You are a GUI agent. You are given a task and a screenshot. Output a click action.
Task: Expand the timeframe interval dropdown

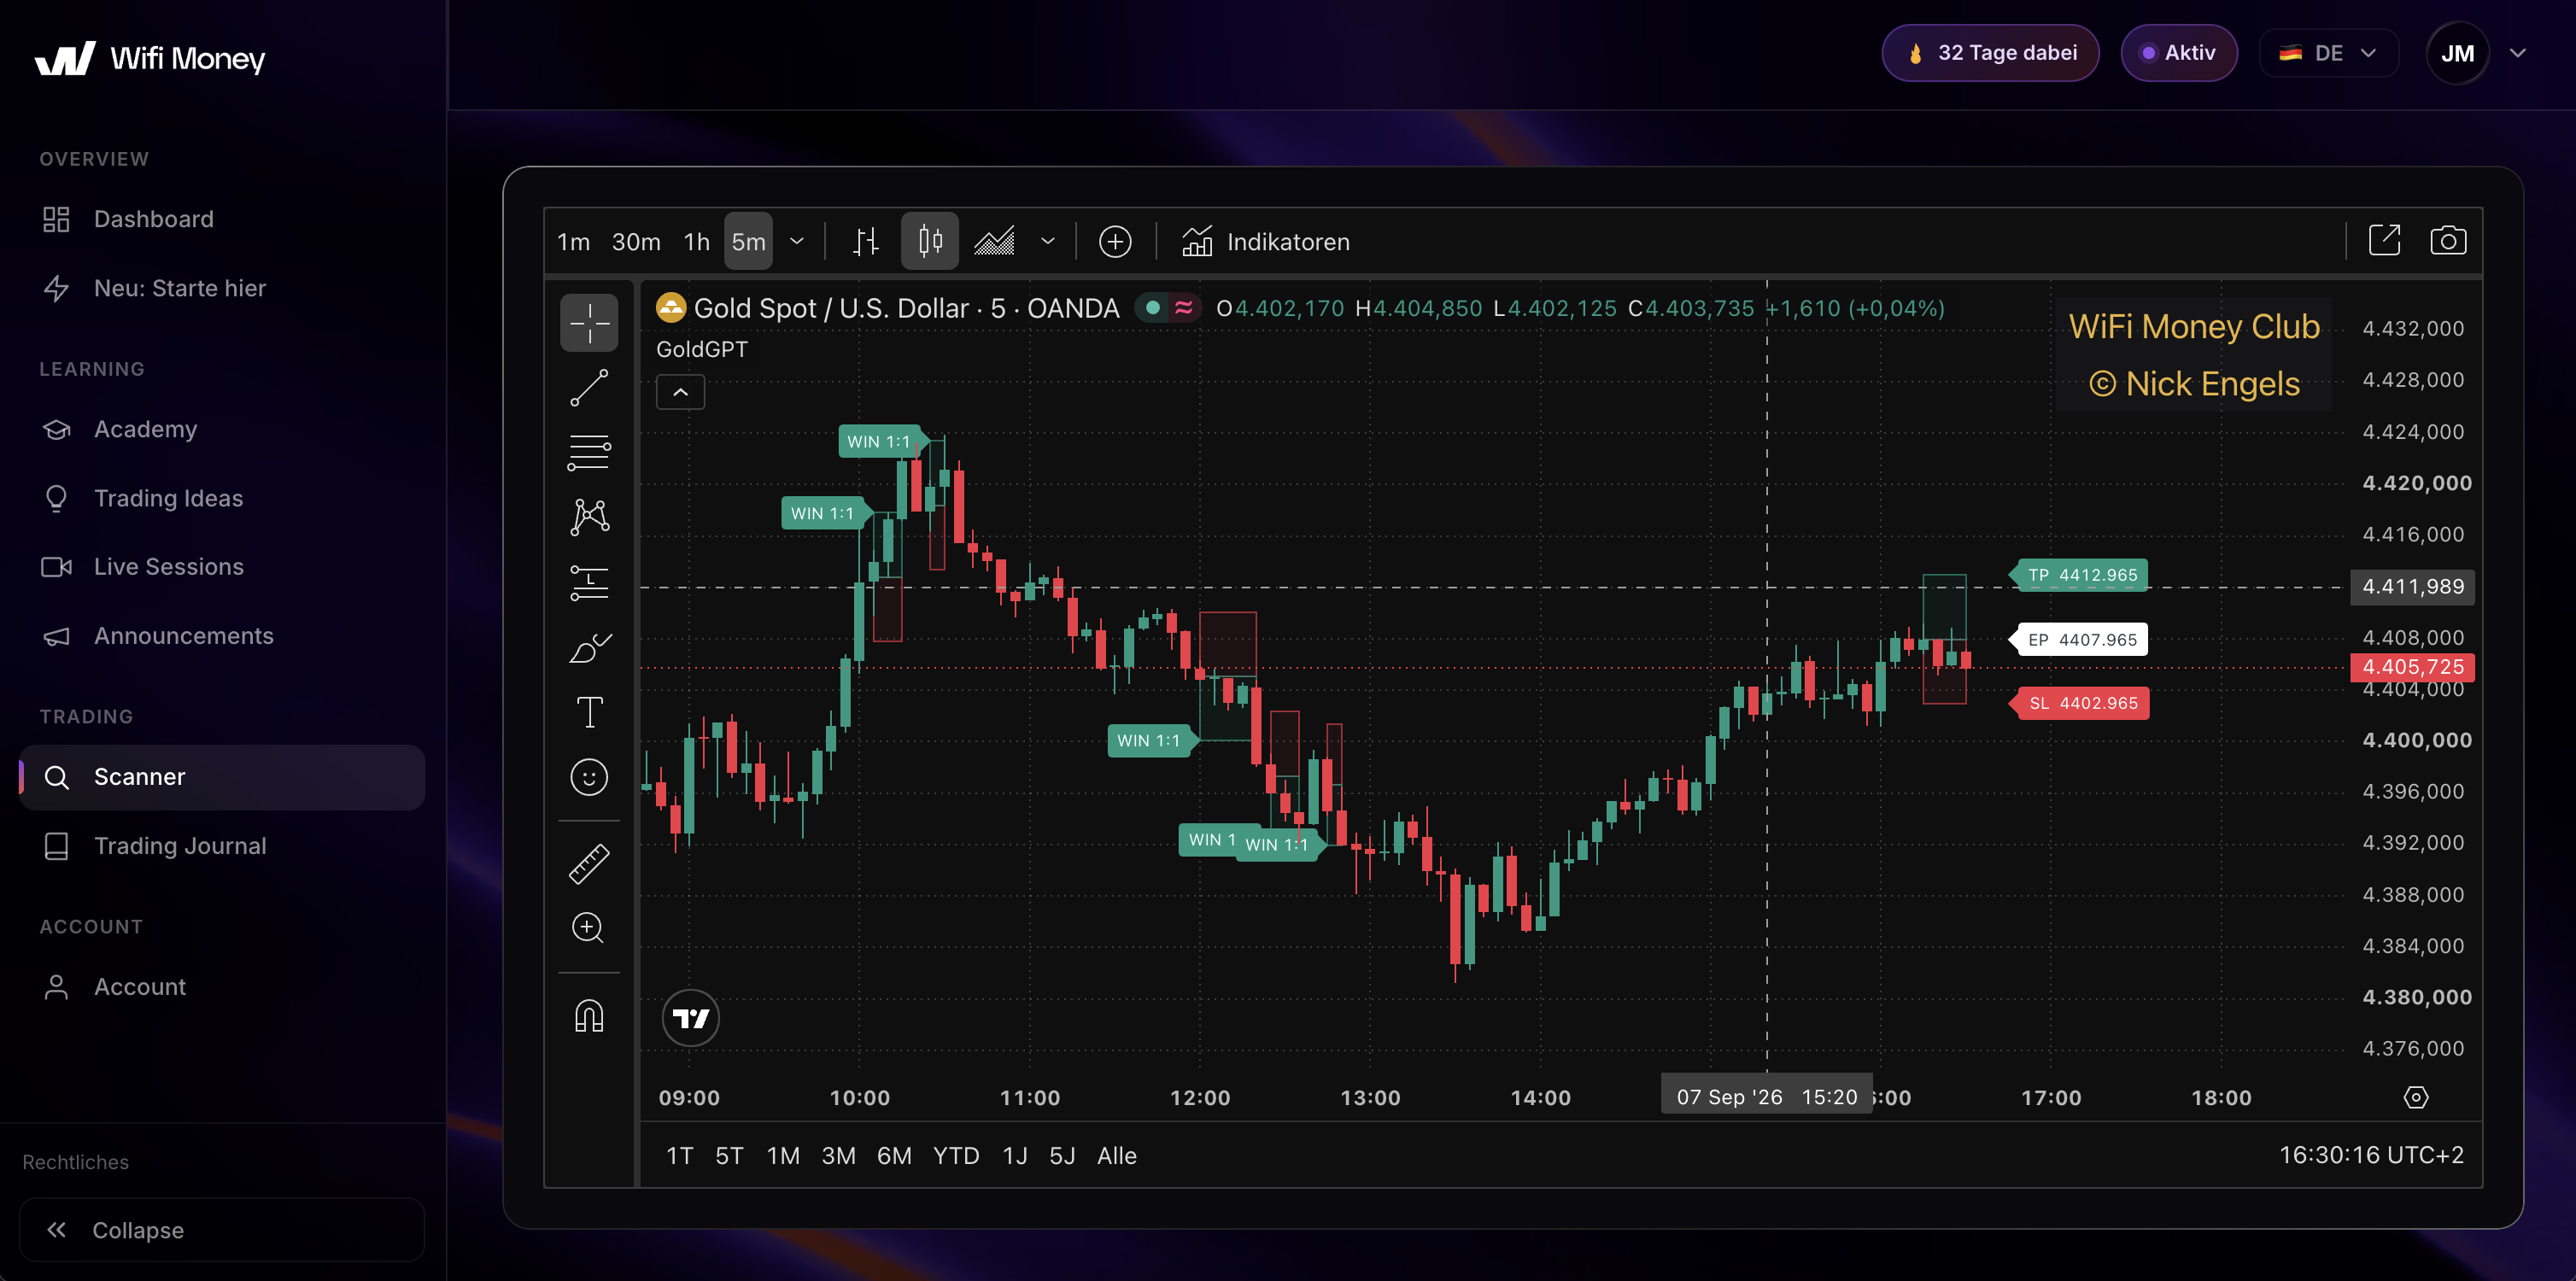click(797, 241)
